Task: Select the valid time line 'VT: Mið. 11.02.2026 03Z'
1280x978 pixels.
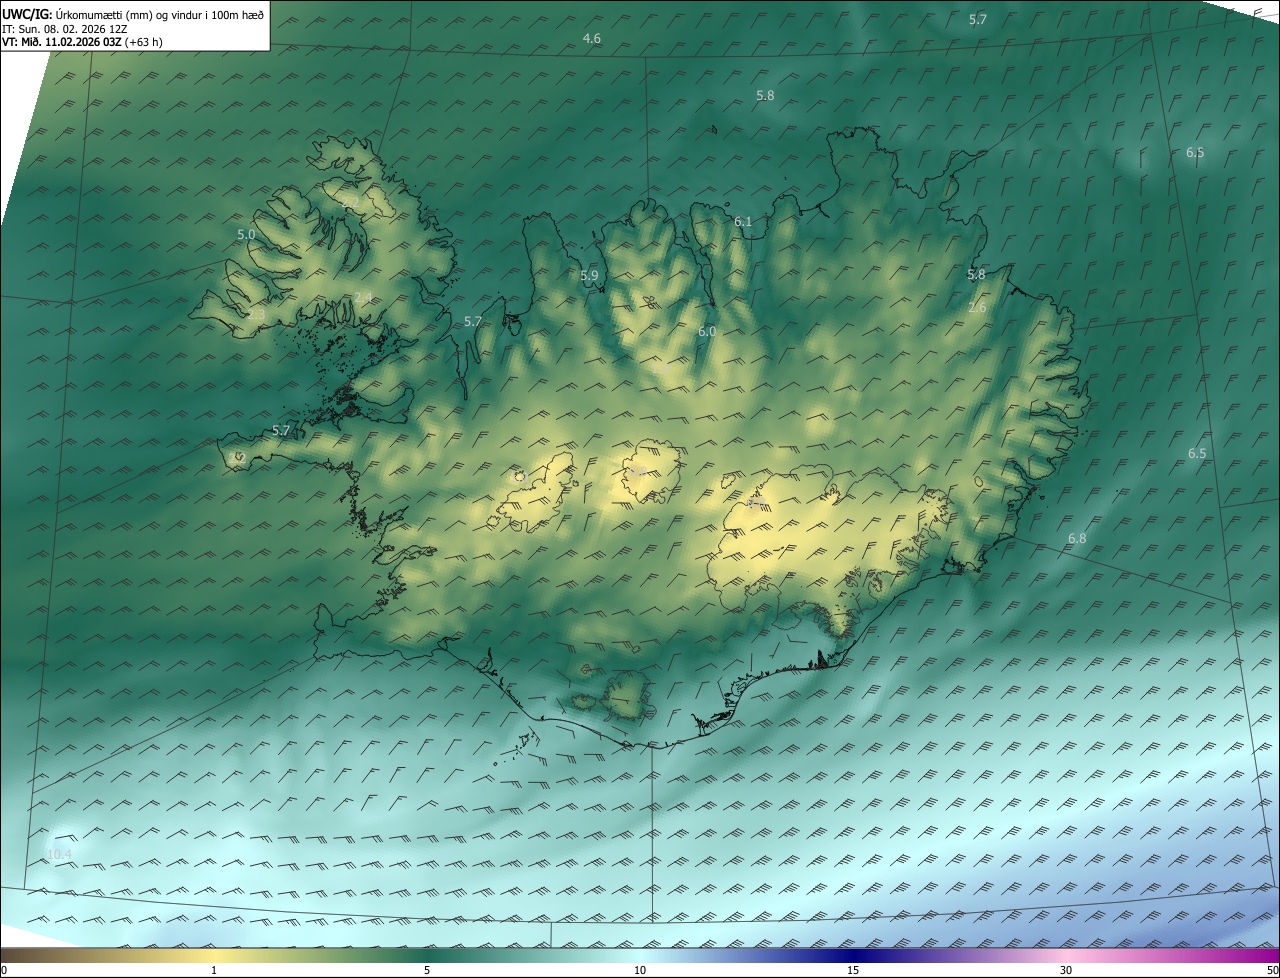Action: [62, 42]
